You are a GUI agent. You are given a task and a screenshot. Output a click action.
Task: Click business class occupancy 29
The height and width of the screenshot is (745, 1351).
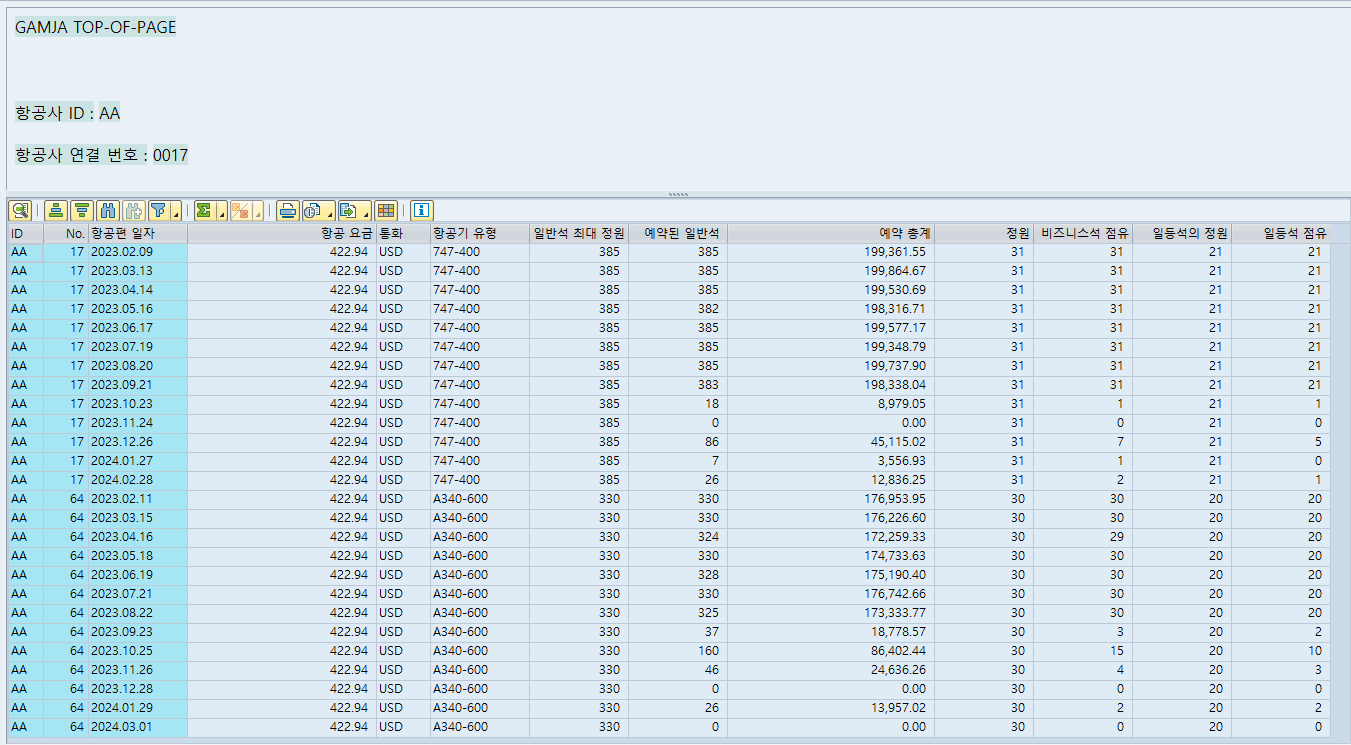[1083, 537]
